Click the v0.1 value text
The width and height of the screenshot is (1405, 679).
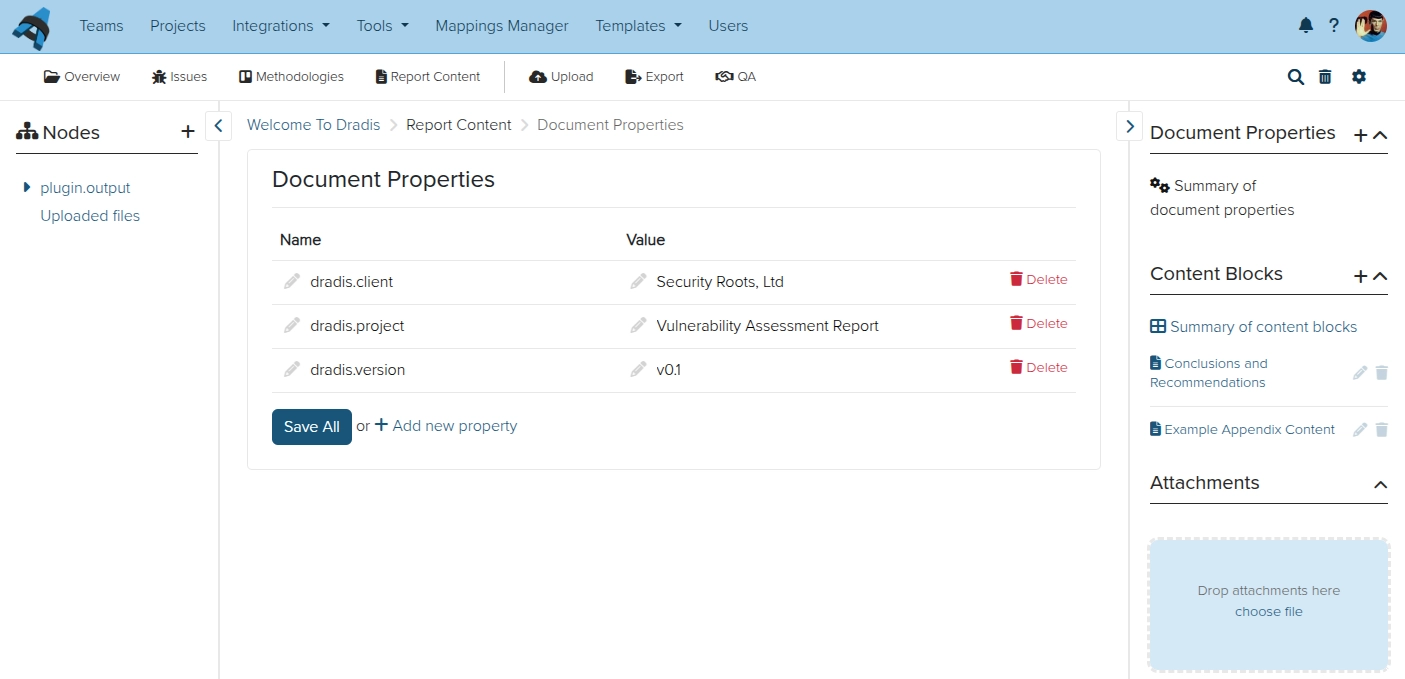point(667,370)
